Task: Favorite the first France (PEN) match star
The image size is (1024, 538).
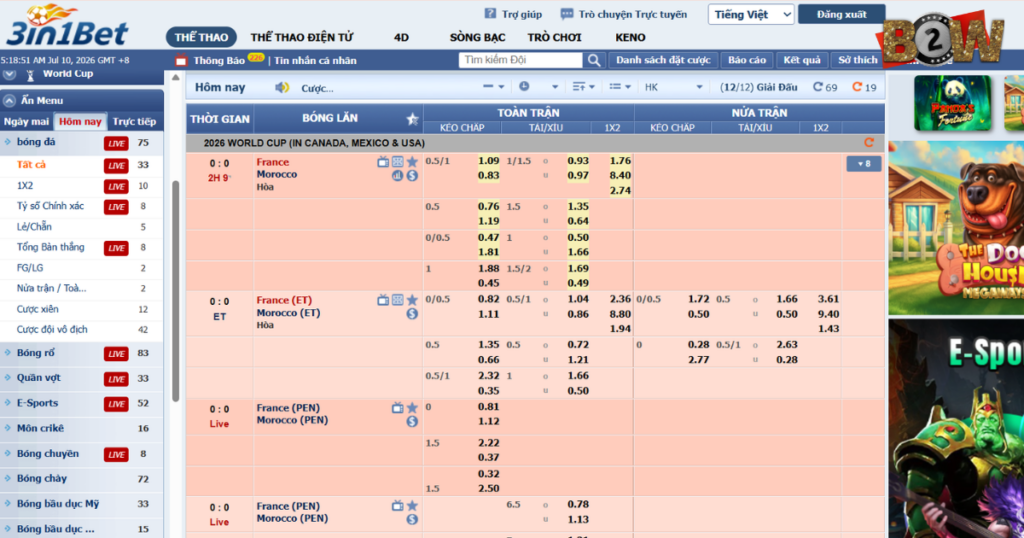Action: (412, 408)
